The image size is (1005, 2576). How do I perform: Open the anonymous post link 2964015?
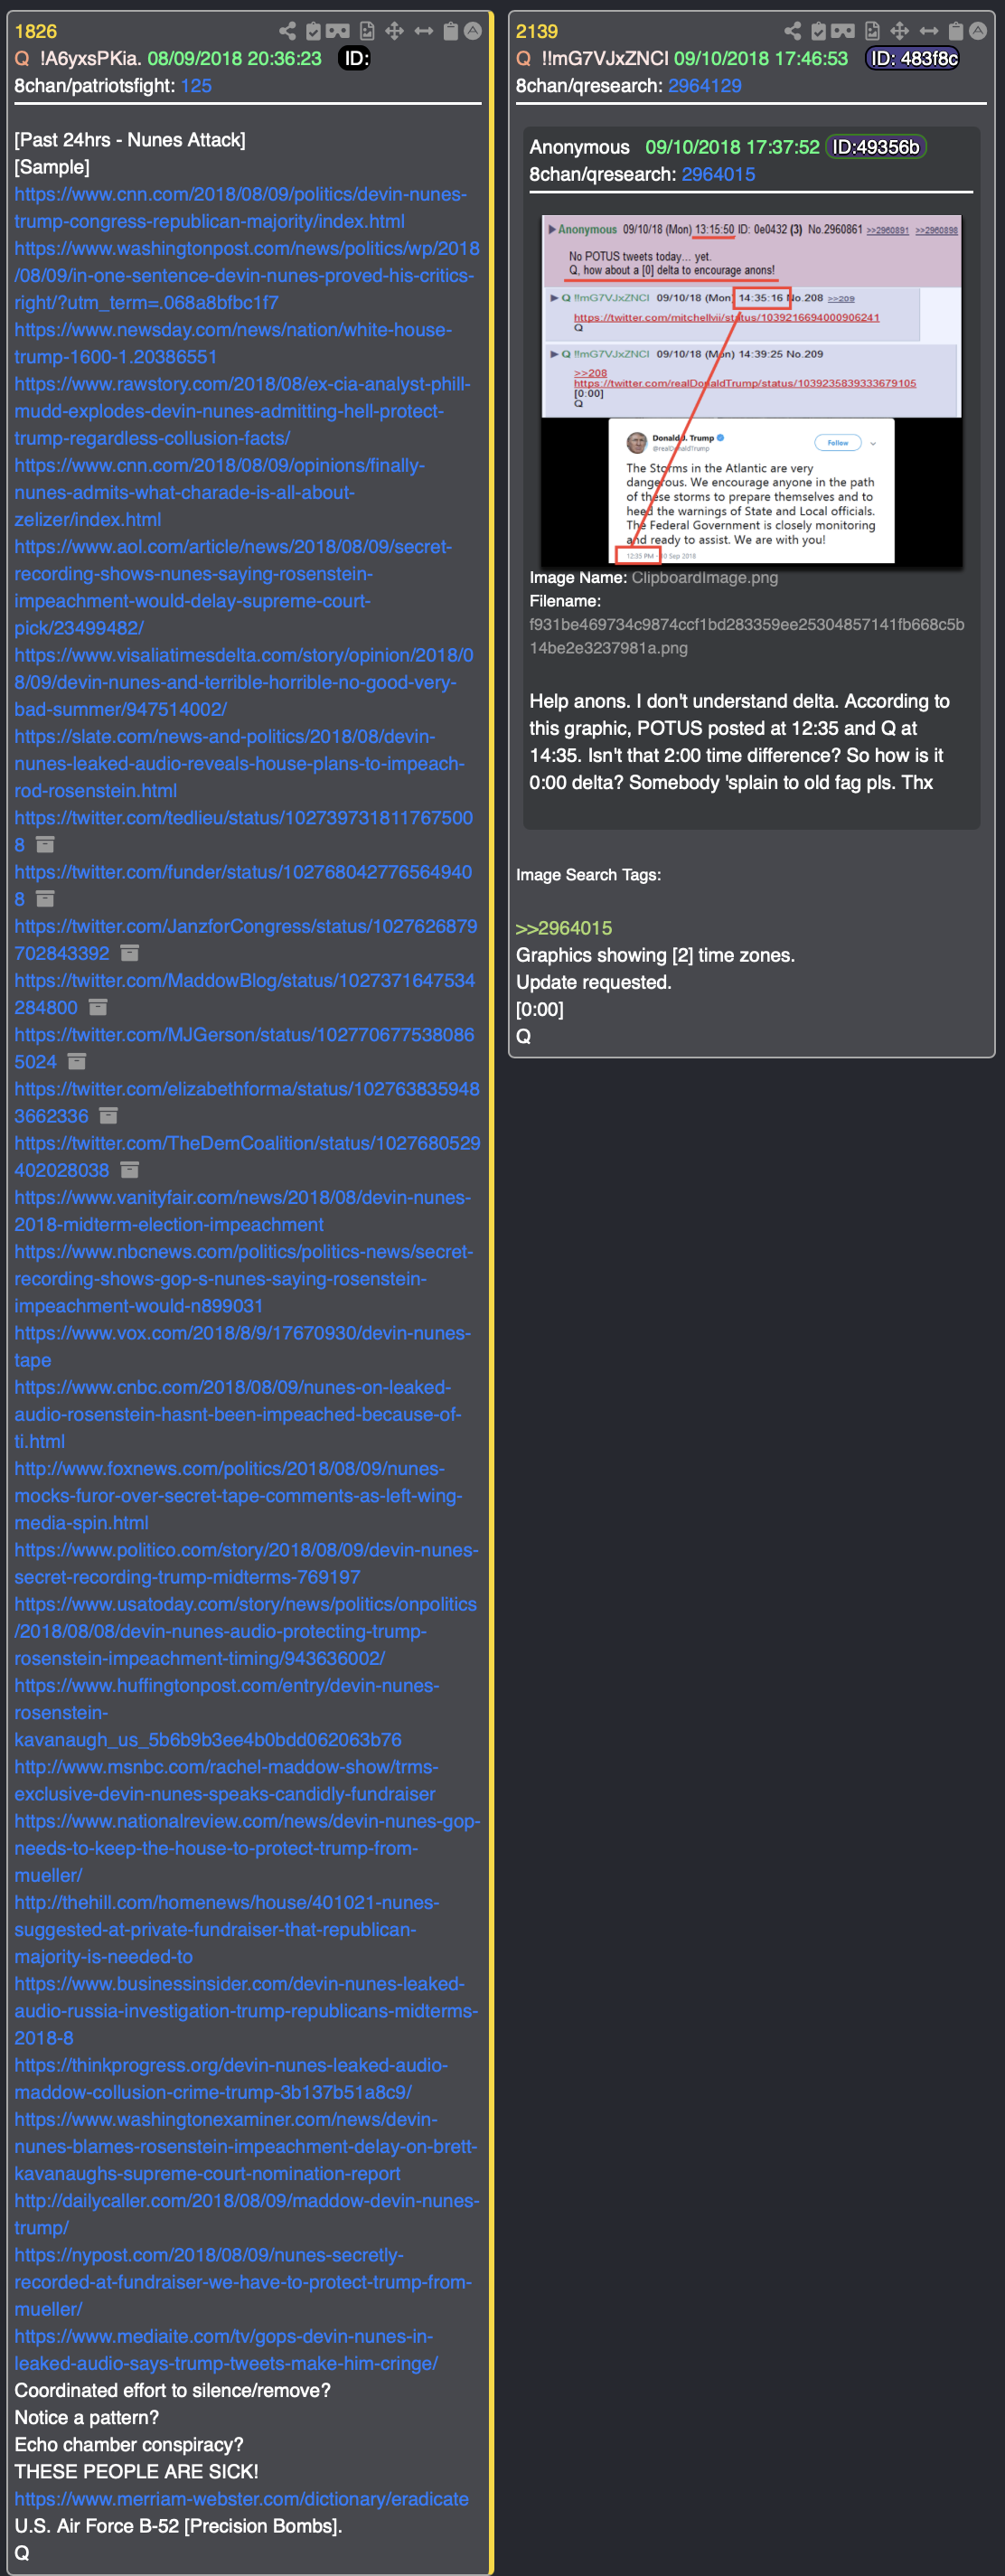pos(718,174)
